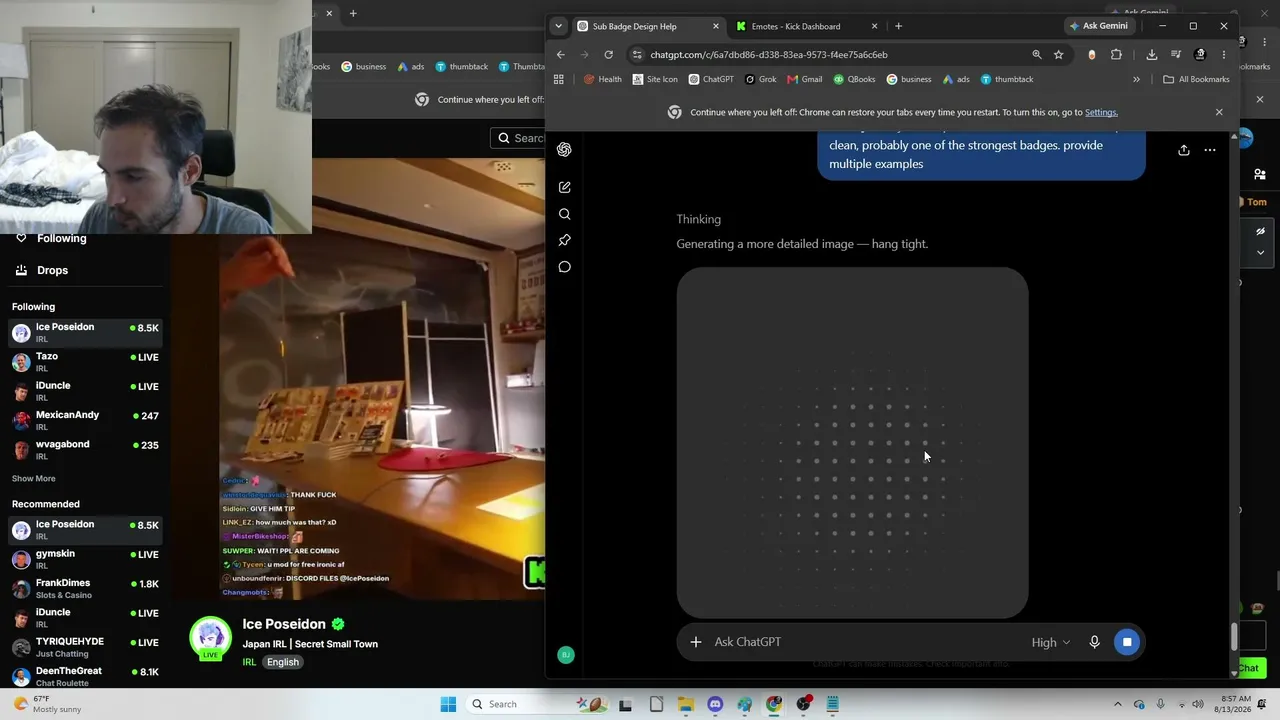Open the media controls icon in Chrome toolbar
Image resolution: width=1280 pixels, height=720 pixels.
[1175, 55]
